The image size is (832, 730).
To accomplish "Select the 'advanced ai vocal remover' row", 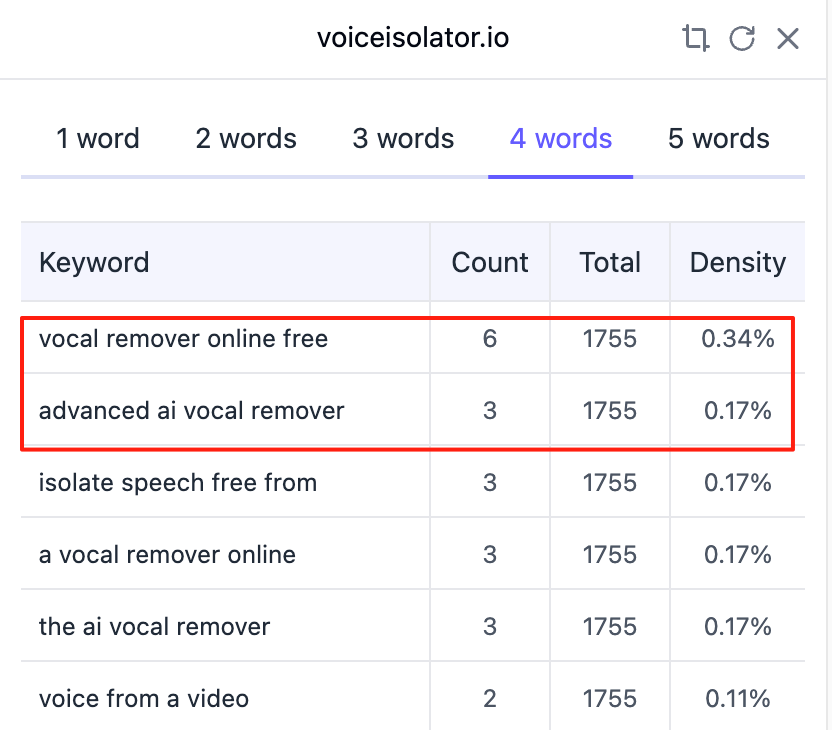I will [x=191, y=411].
